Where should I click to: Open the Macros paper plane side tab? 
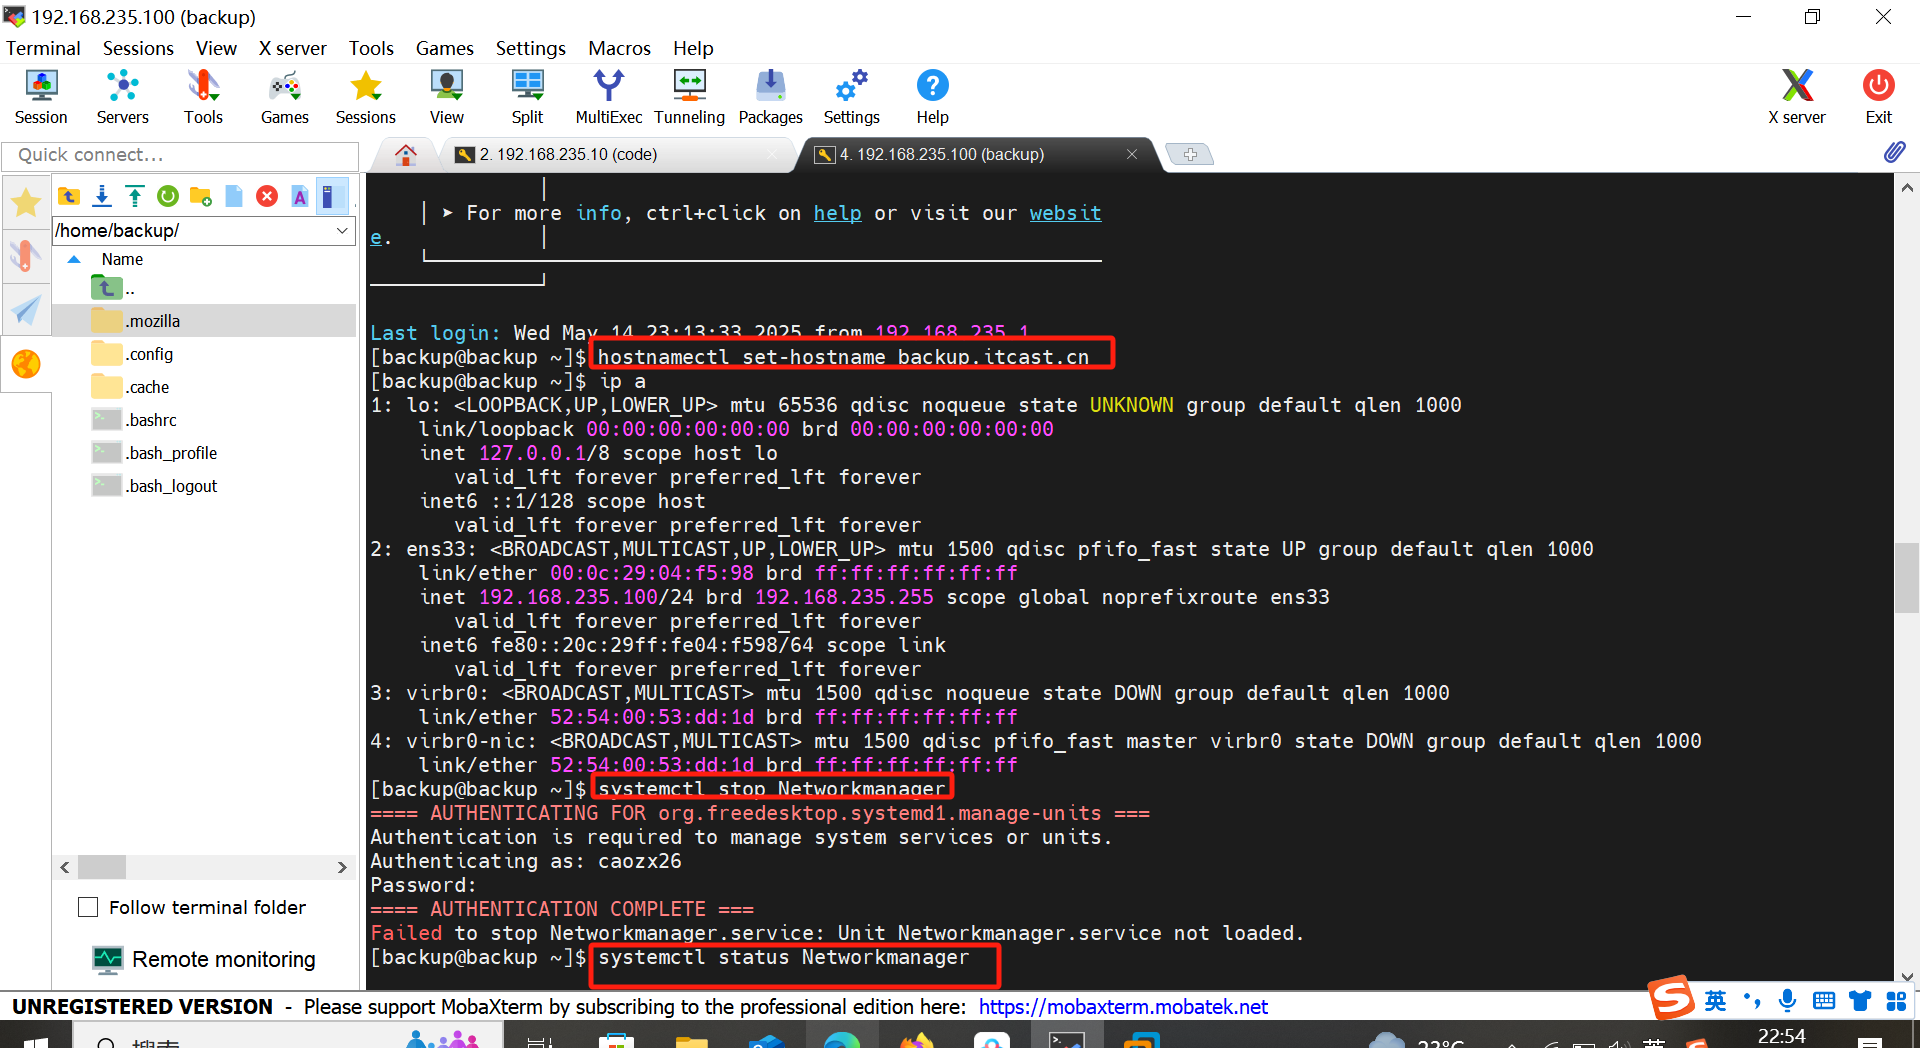[x=26, y=310]
